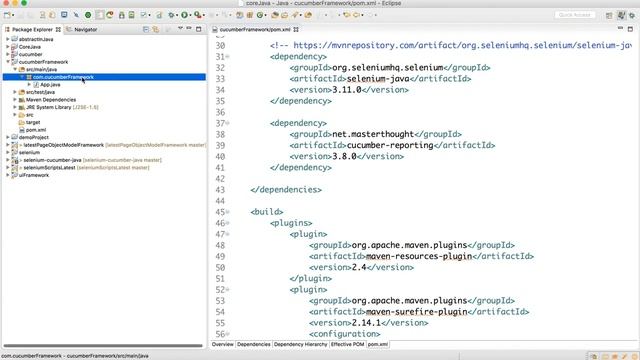Click maven-surefire-plugin text on line 54
Viewport: 640px width, 360px height.
[416, 312]
